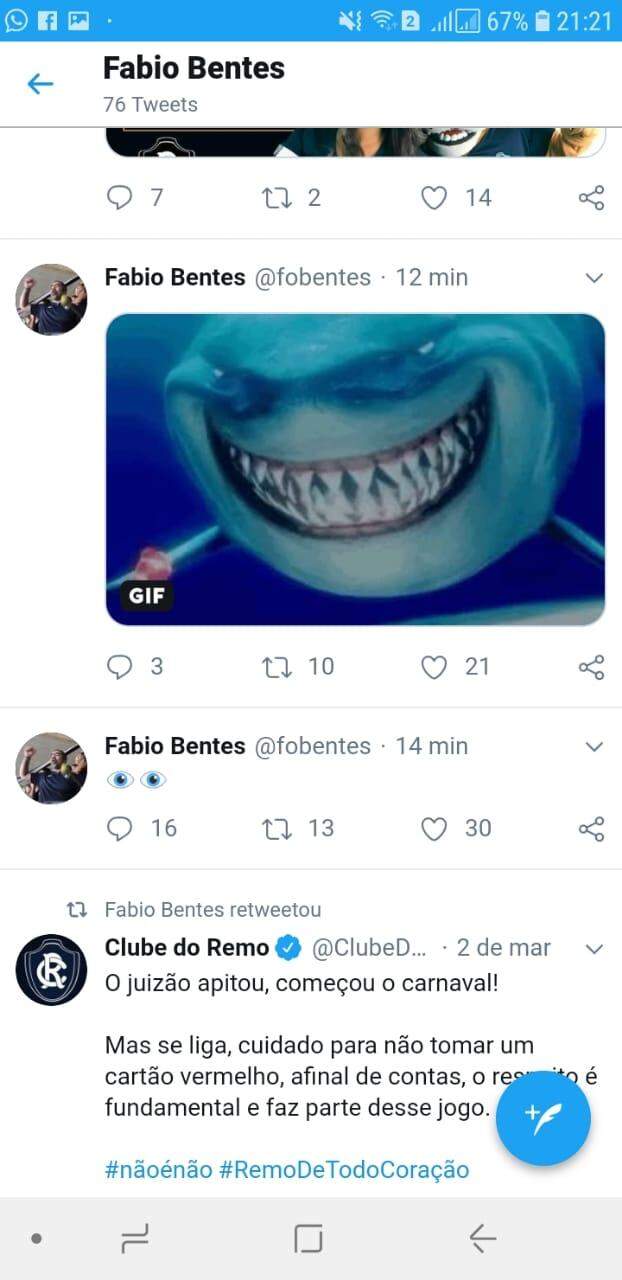Open options menu on the shark GIF tweet
This screenshot has width=622, height=1280.
[594, 278]
